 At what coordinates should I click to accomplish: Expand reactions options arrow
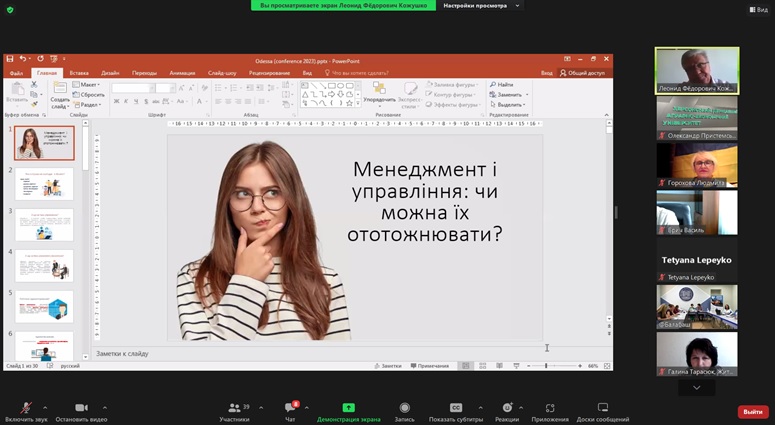point(520,408)
